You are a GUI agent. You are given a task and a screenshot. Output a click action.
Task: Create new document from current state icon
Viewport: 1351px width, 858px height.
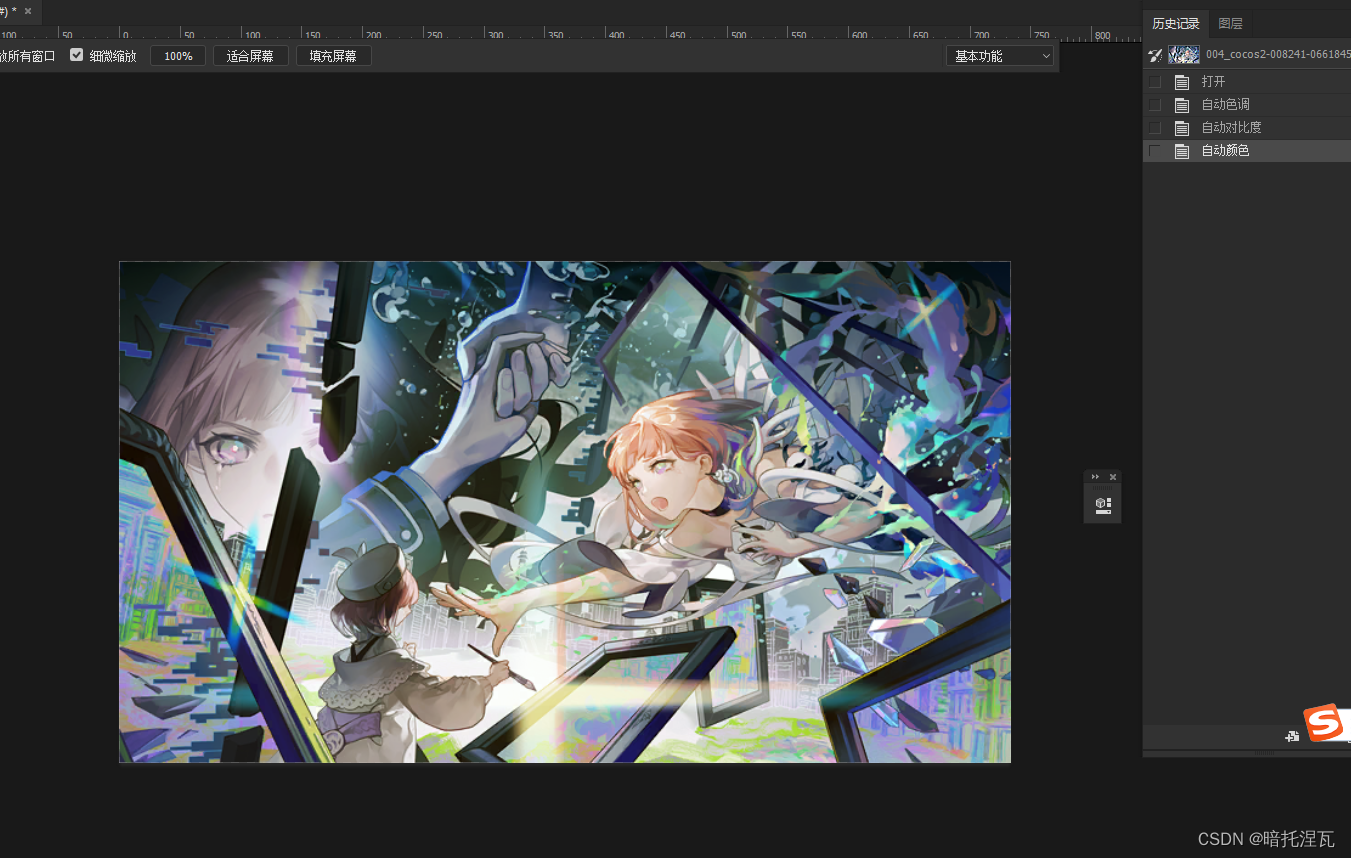[x=1292, y=736]
